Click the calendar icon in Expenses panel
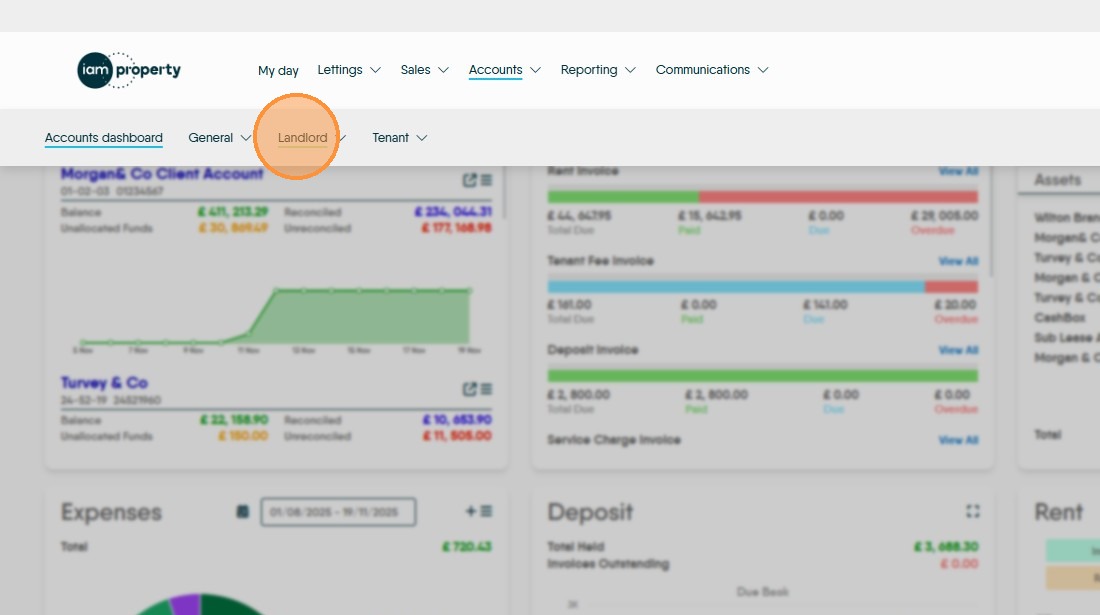1100x615 pixels. pos(243,512)
